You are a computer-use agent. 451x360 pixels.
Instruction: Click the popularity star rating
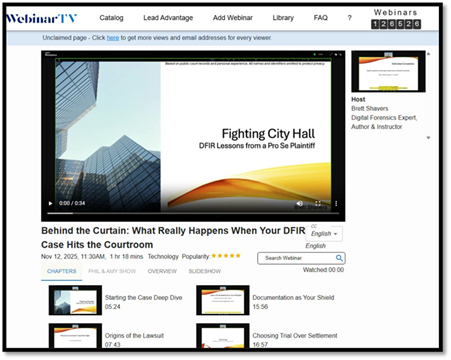click(226, 256)
